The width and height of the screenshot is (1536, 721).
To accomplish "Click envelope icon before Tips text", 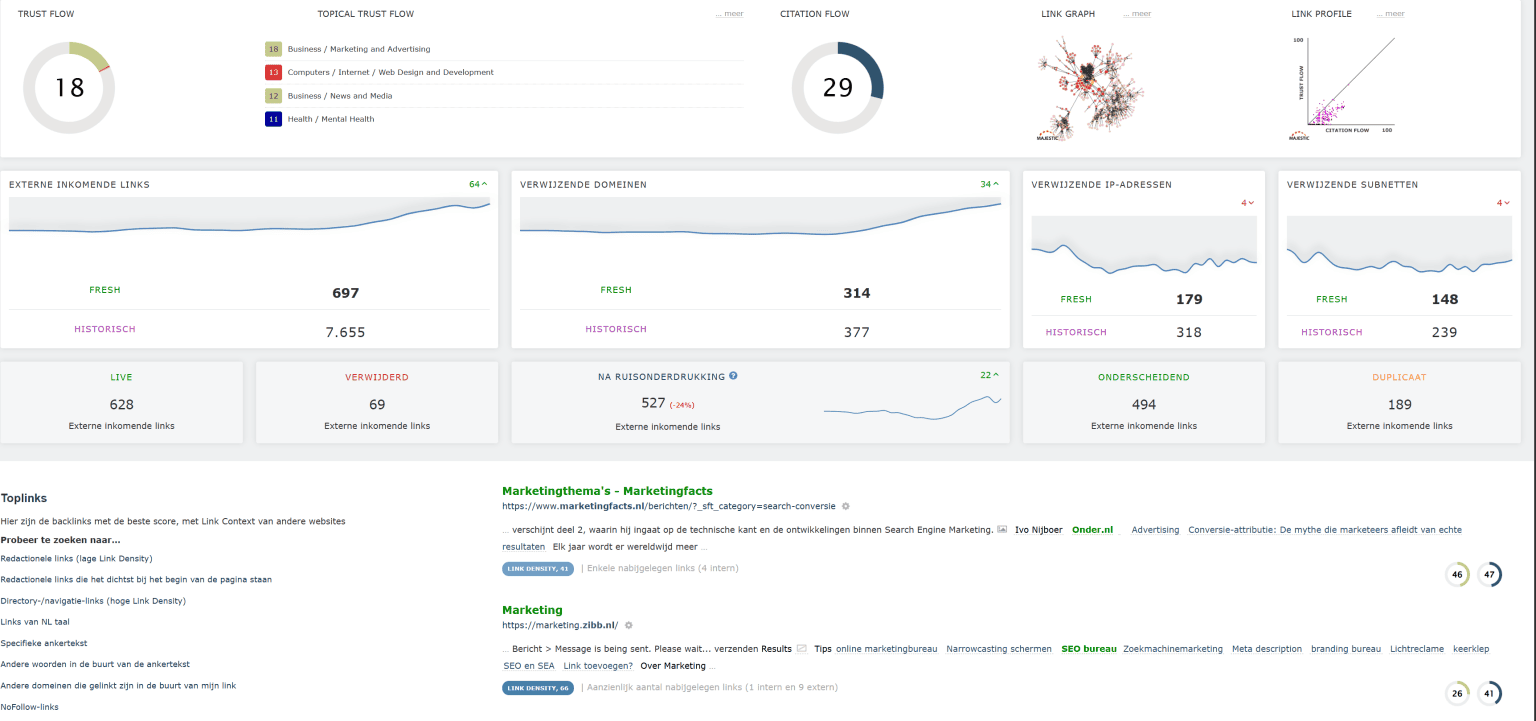I will coord(801,649).
